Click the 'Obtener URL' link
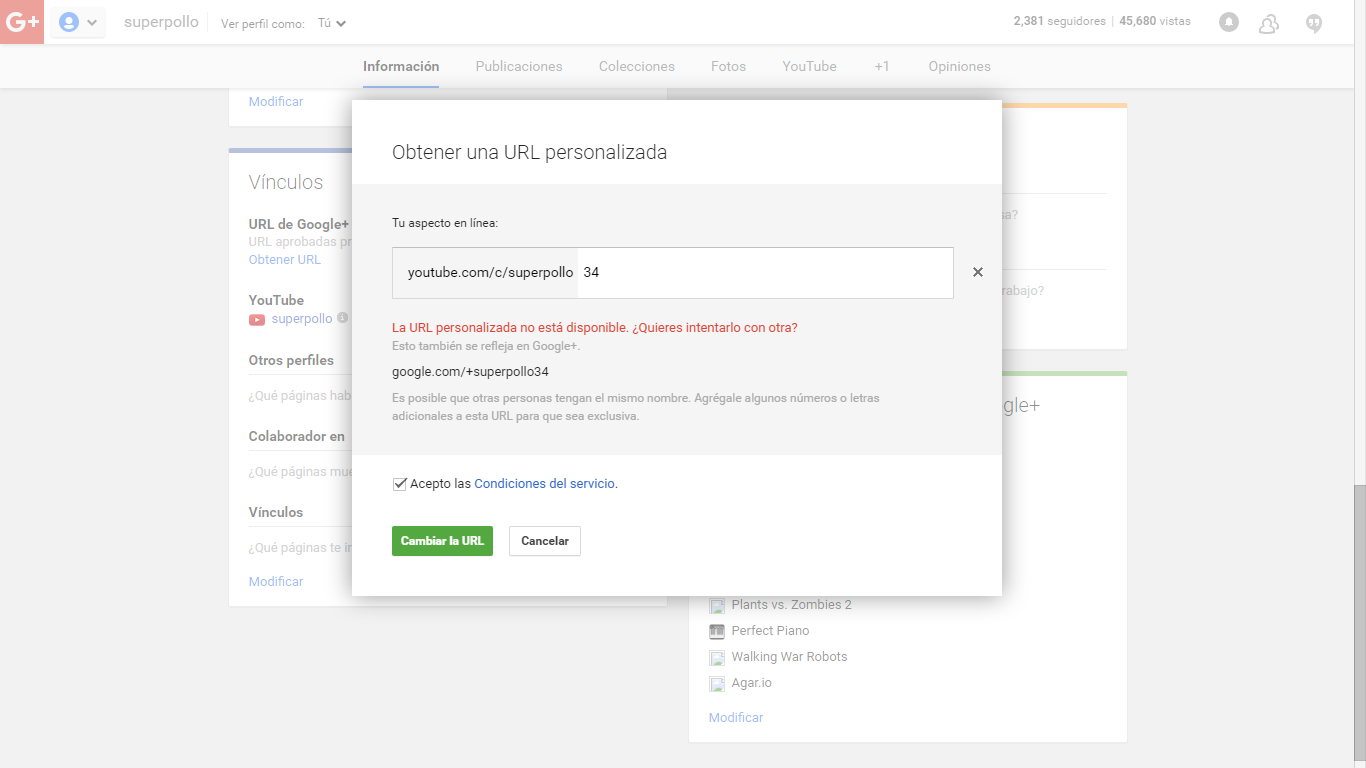 pos(285,260)
